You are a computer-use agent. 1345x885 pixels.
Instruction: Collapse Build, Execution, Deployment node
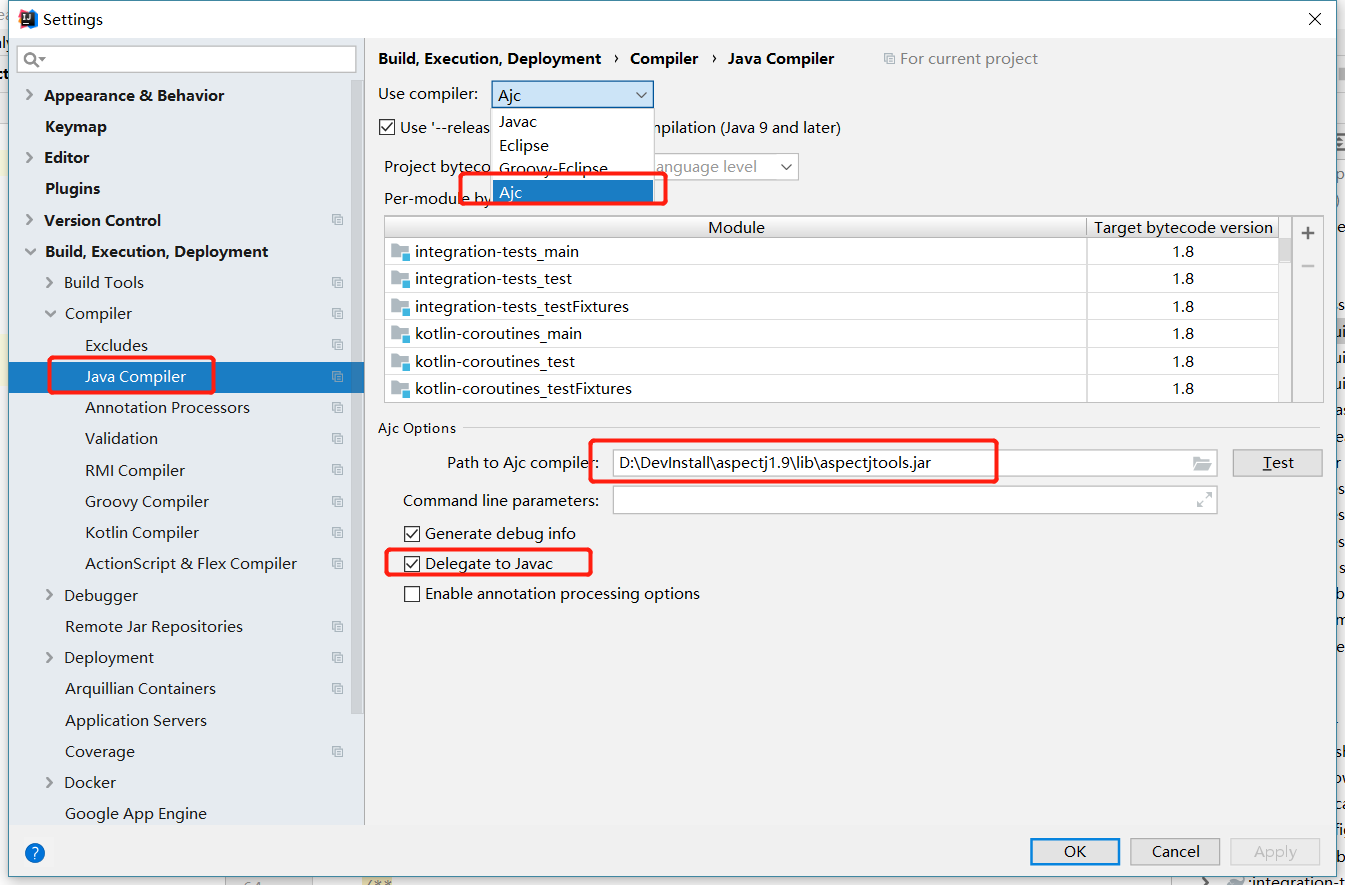30,252
